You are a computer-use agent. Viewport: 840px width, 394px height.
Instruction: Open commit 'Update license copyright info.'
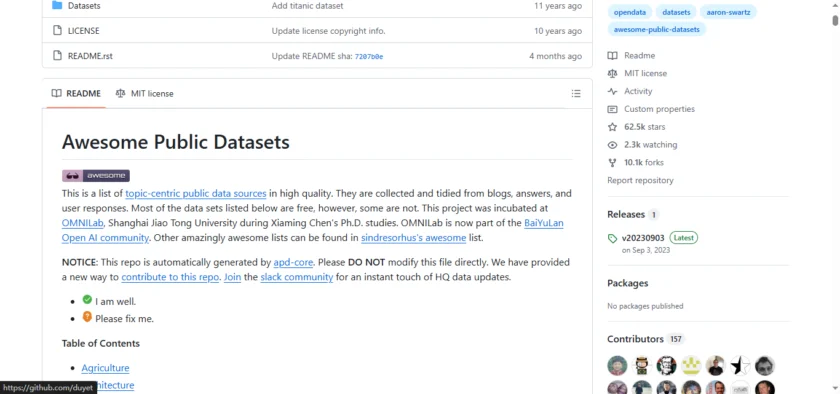click(x=328, y=31)
